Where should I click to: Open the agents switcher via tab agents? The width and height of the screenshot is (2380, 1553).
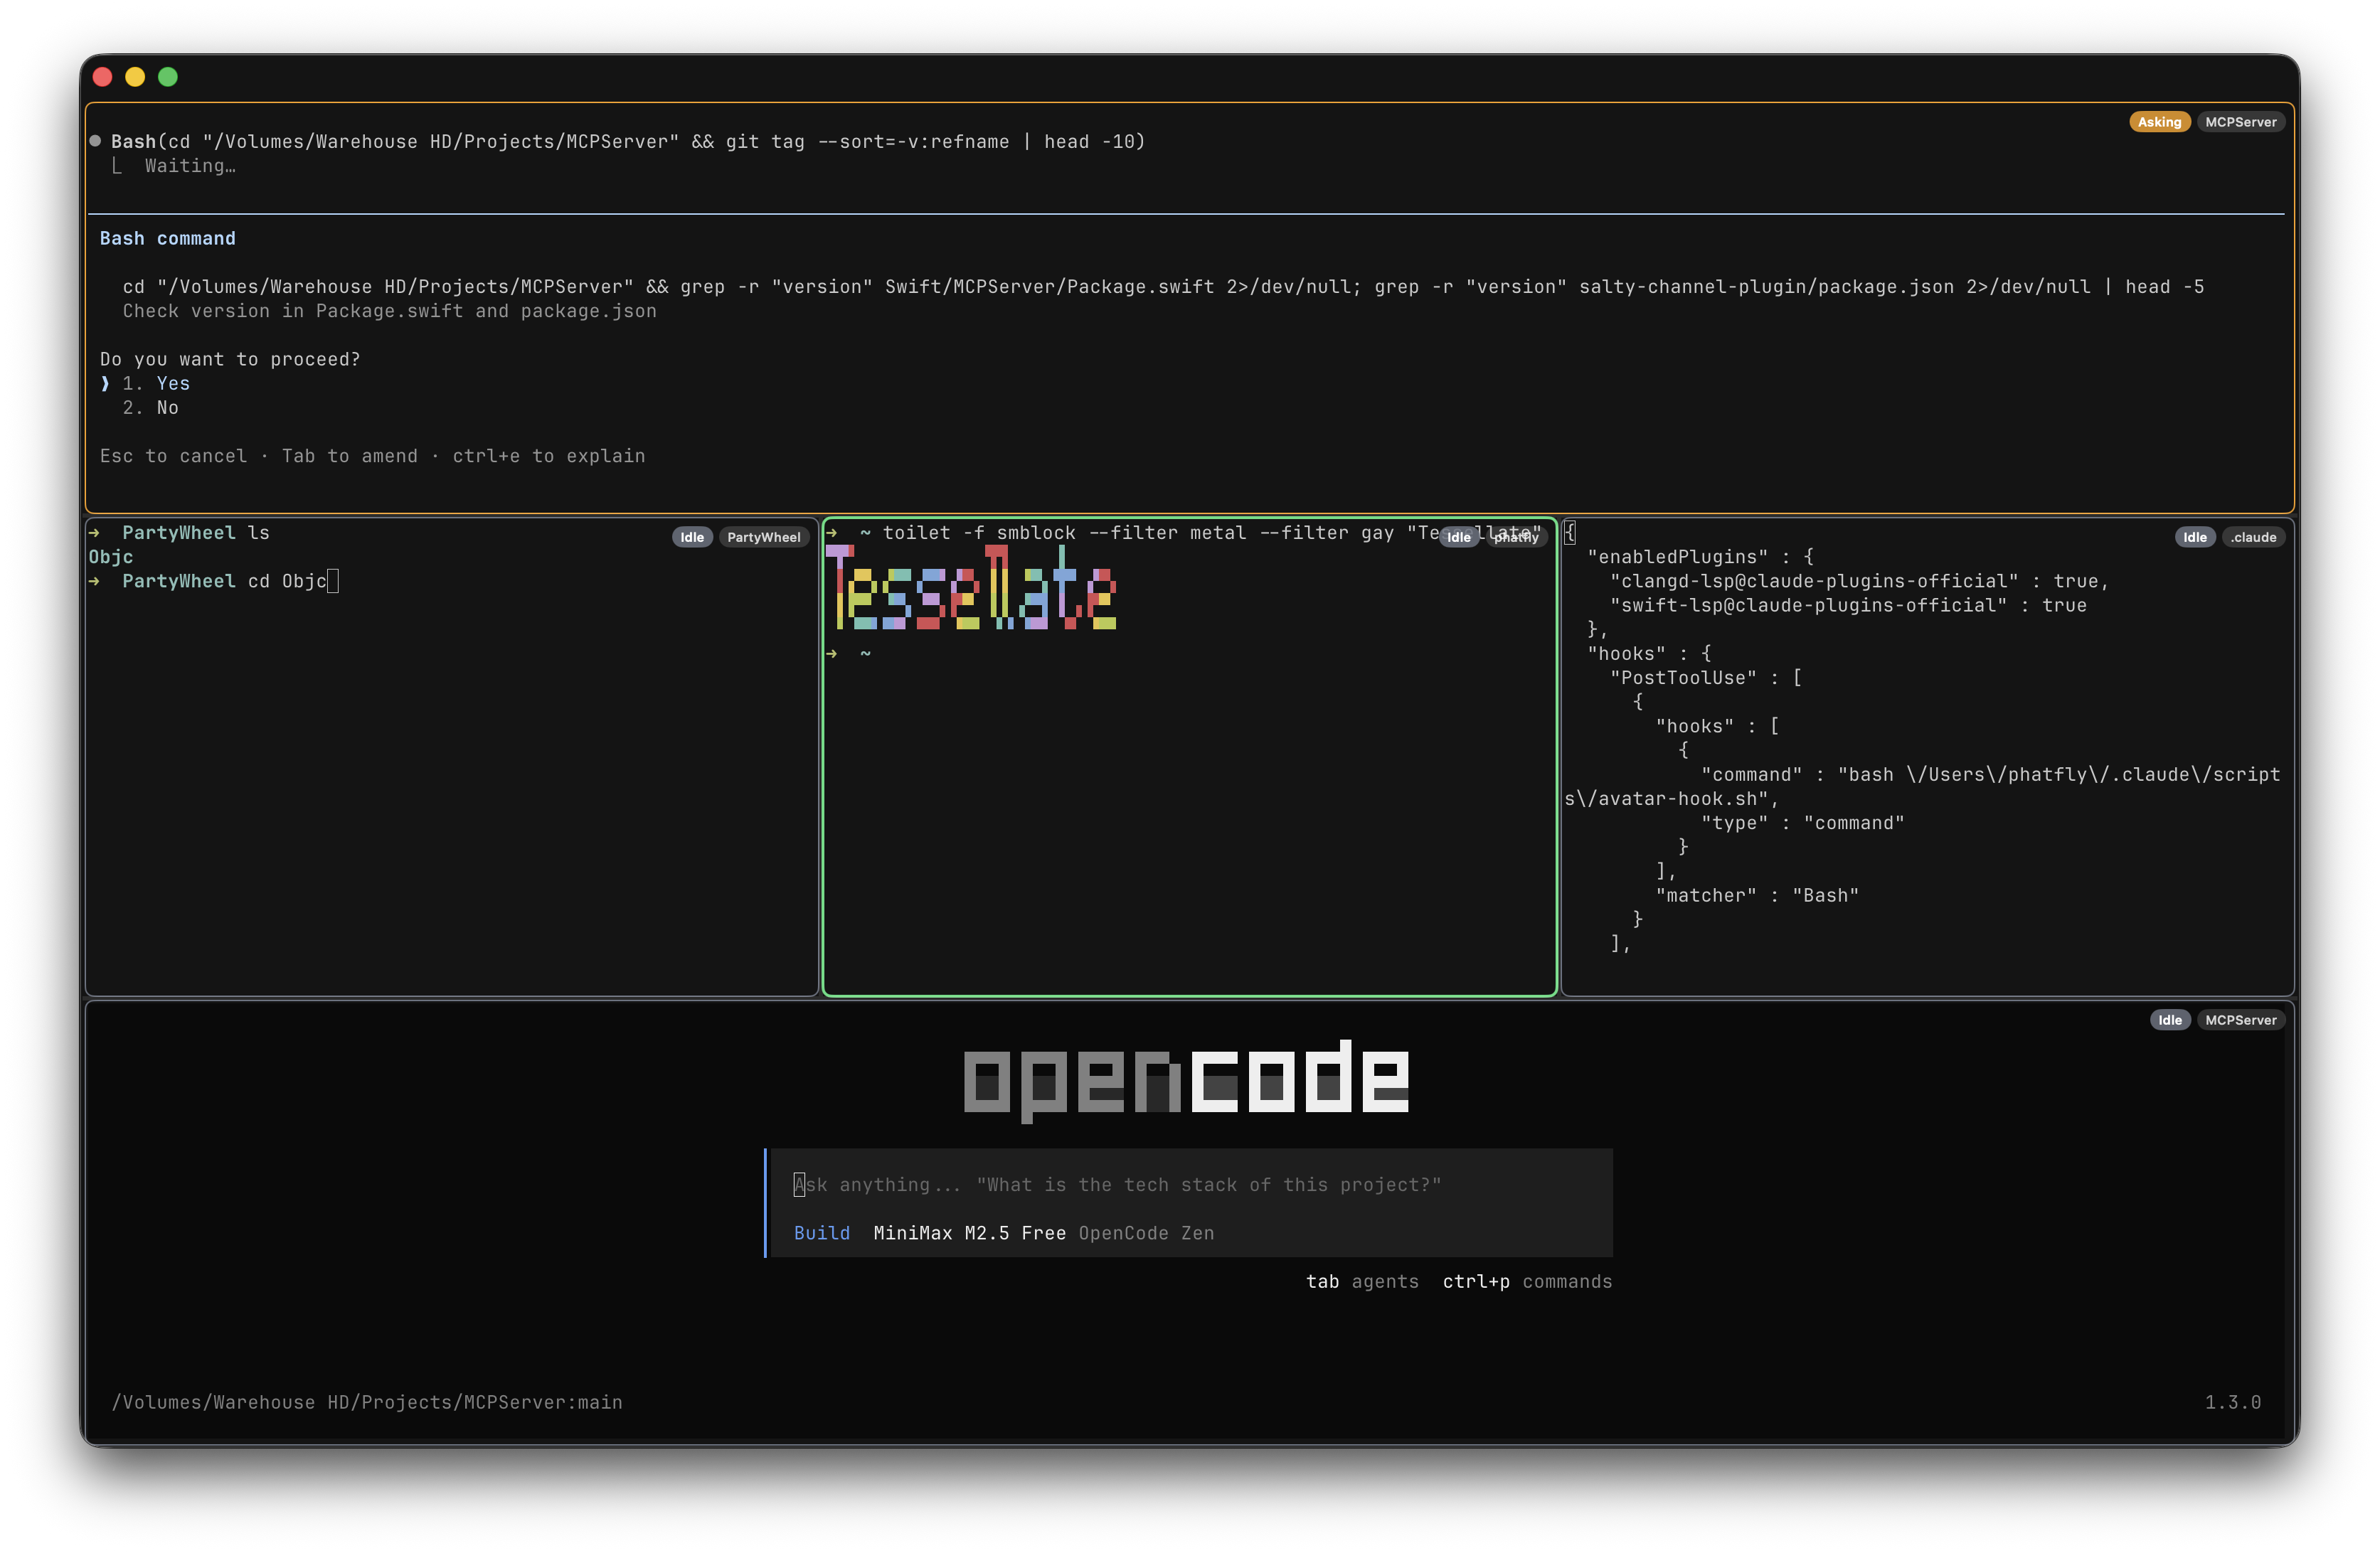[x=1363, y=1281]
